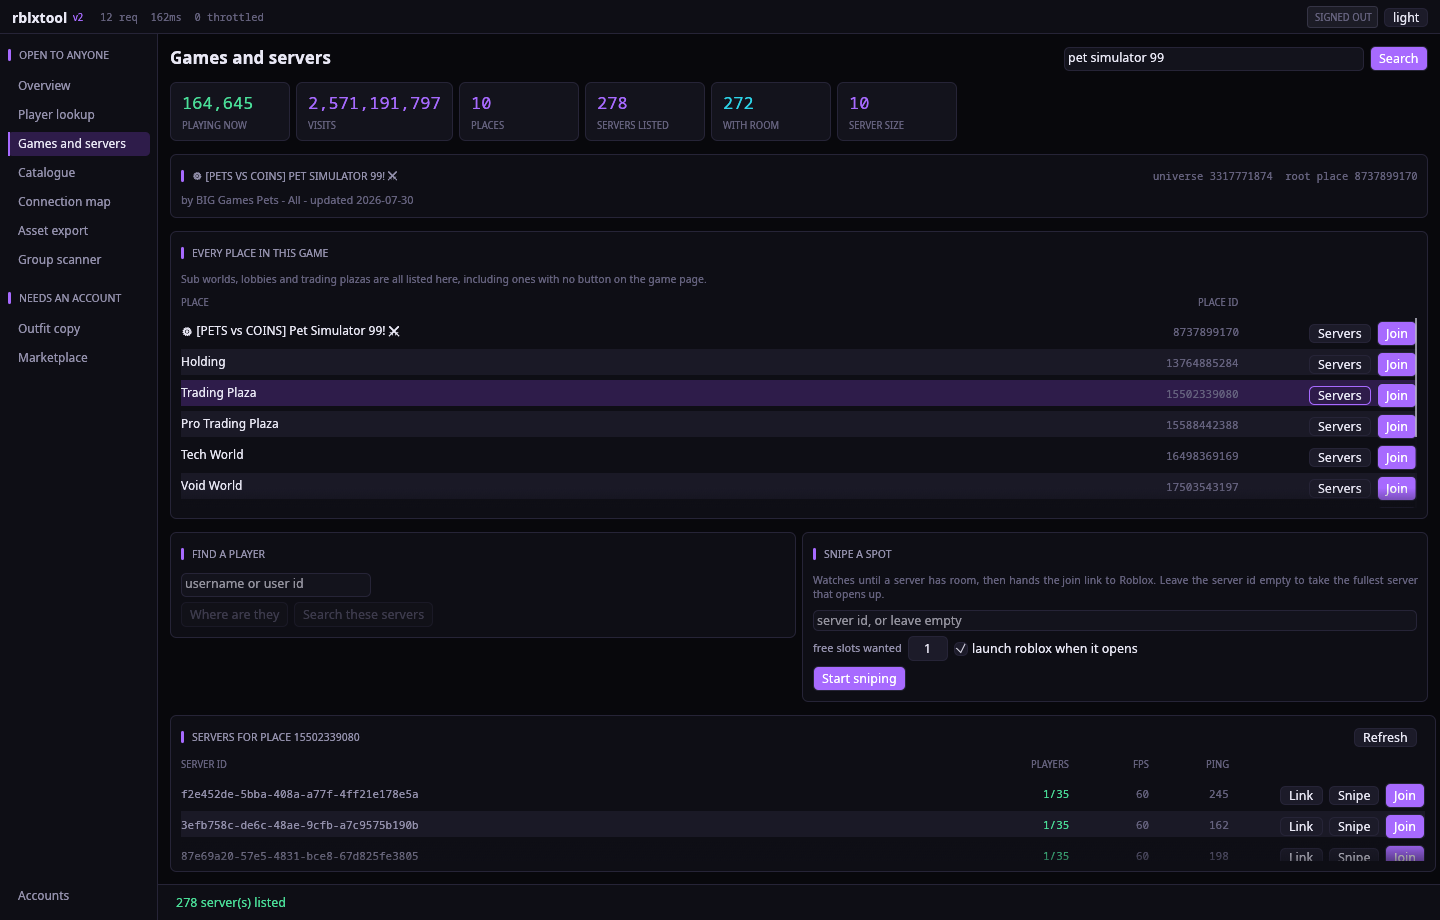1440x920 pixels.
Task: Open the Catalogue section
Action: point(78,173)
